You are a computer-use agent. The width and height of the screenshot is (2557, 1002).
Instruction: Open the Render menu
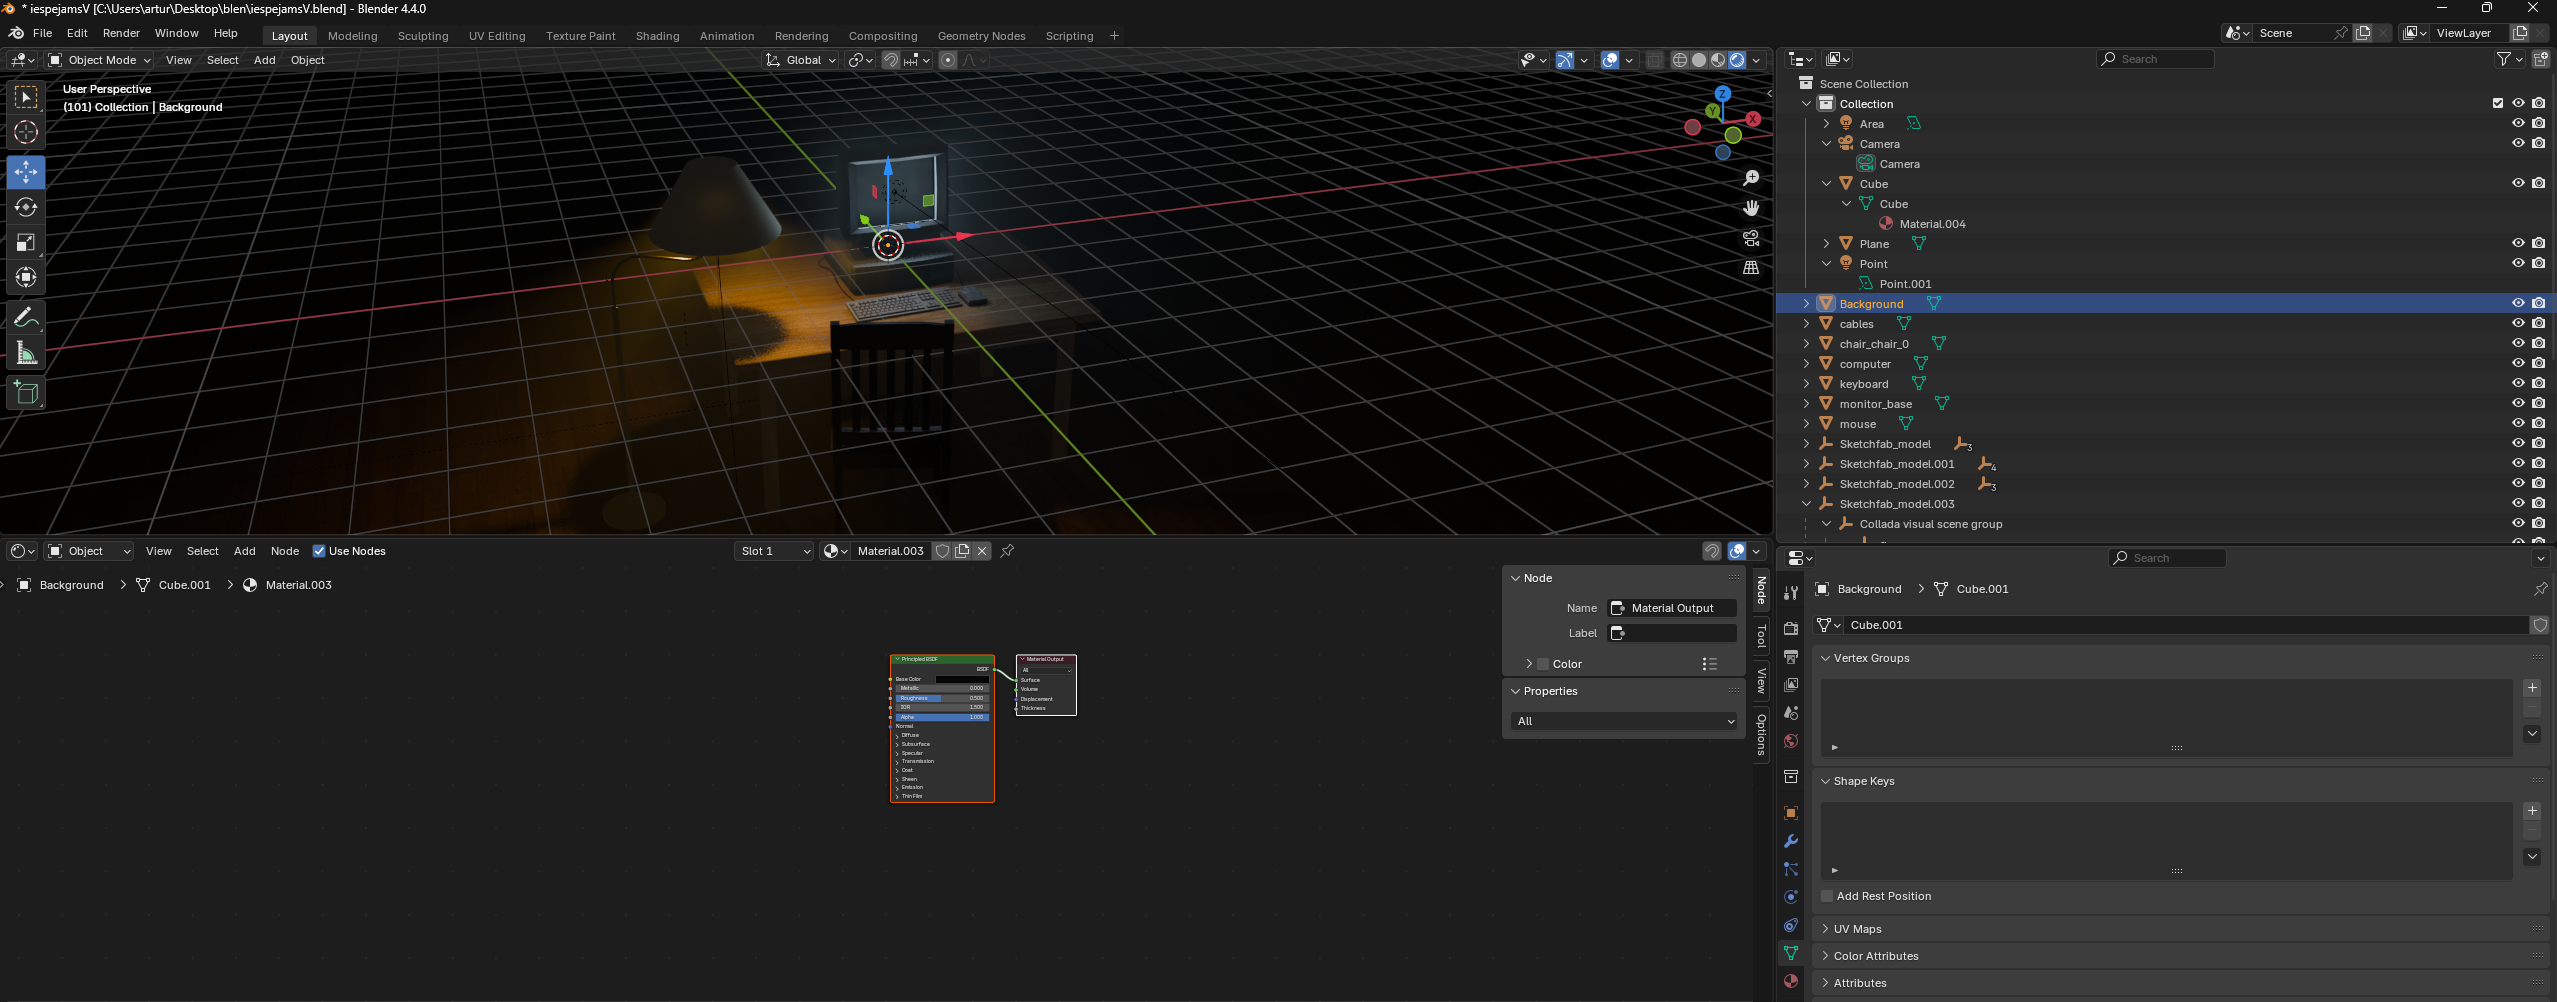[x=121, y=33]
